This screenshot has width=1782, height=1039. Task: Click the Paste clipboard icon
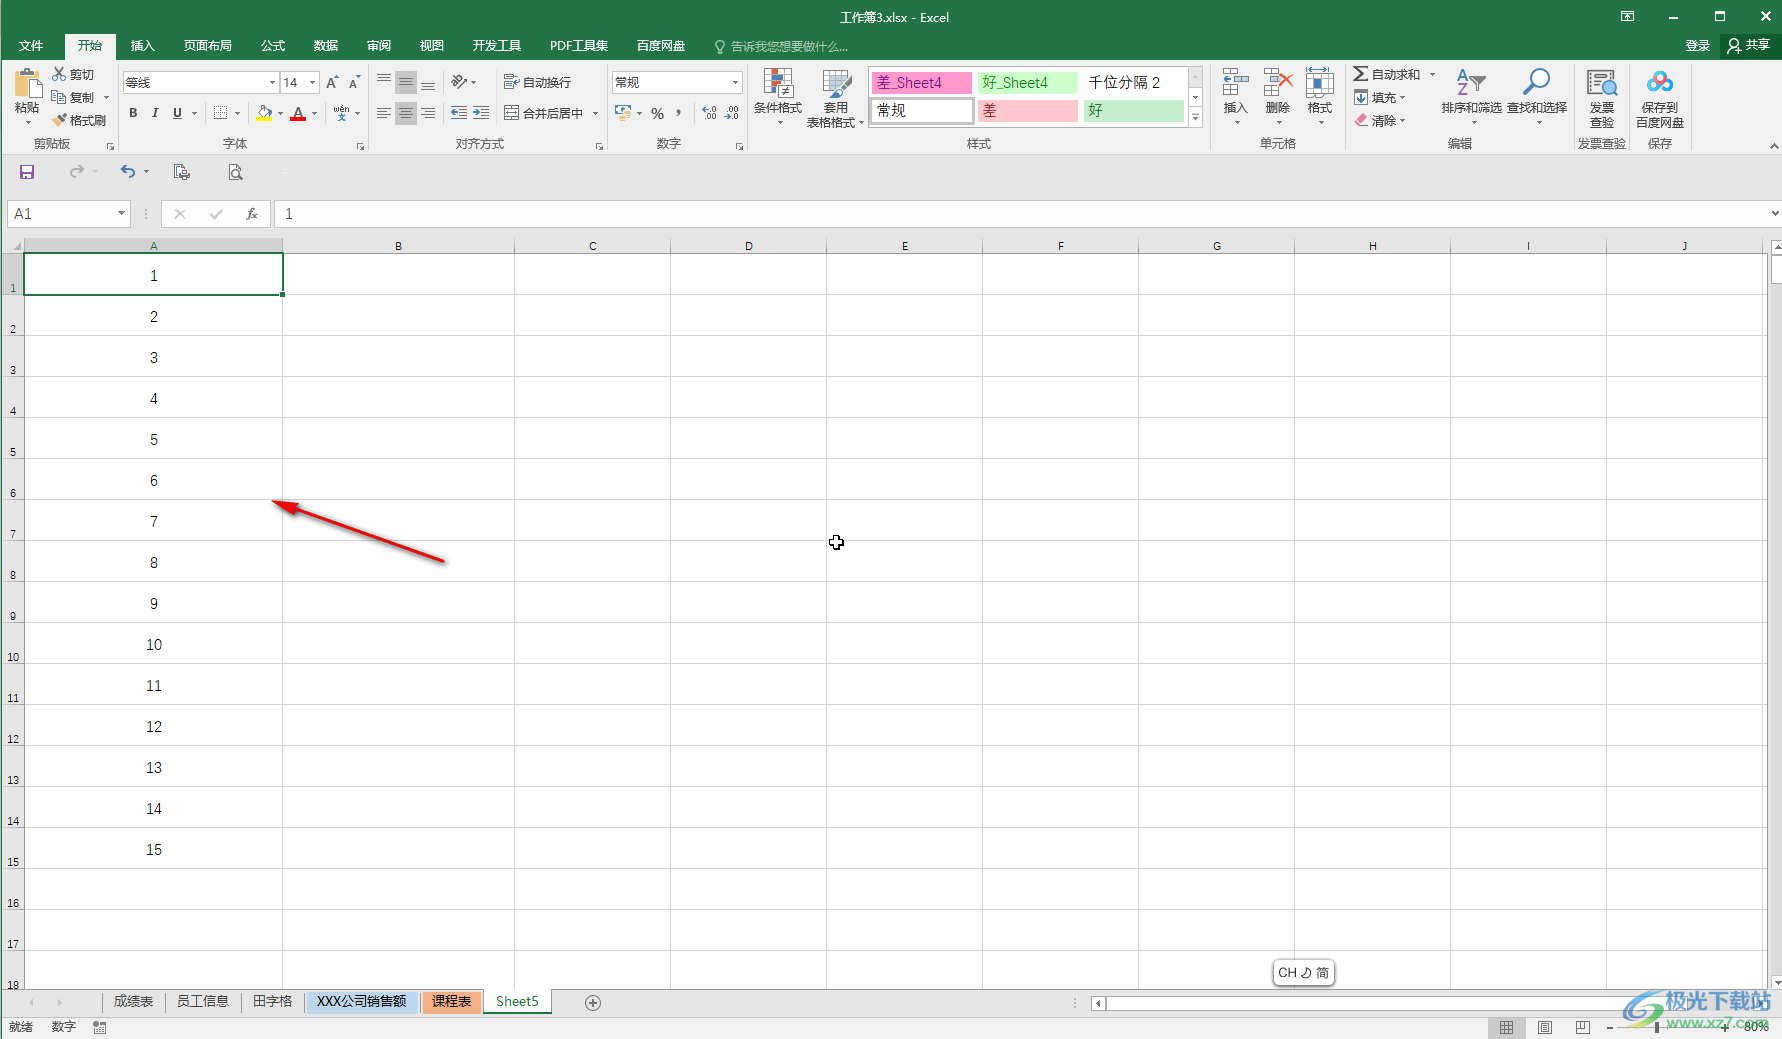[27, 84]
